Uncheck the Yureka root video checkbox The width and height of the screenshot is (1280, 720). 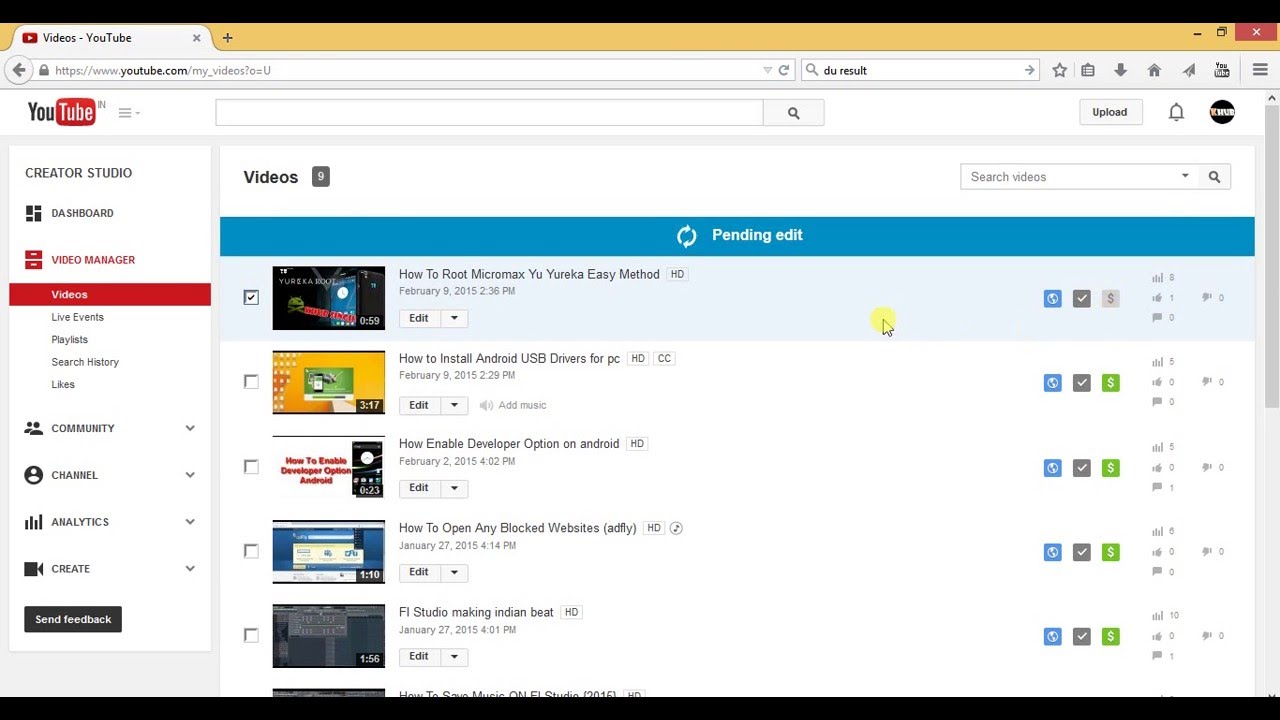click(x=251, y=297)
